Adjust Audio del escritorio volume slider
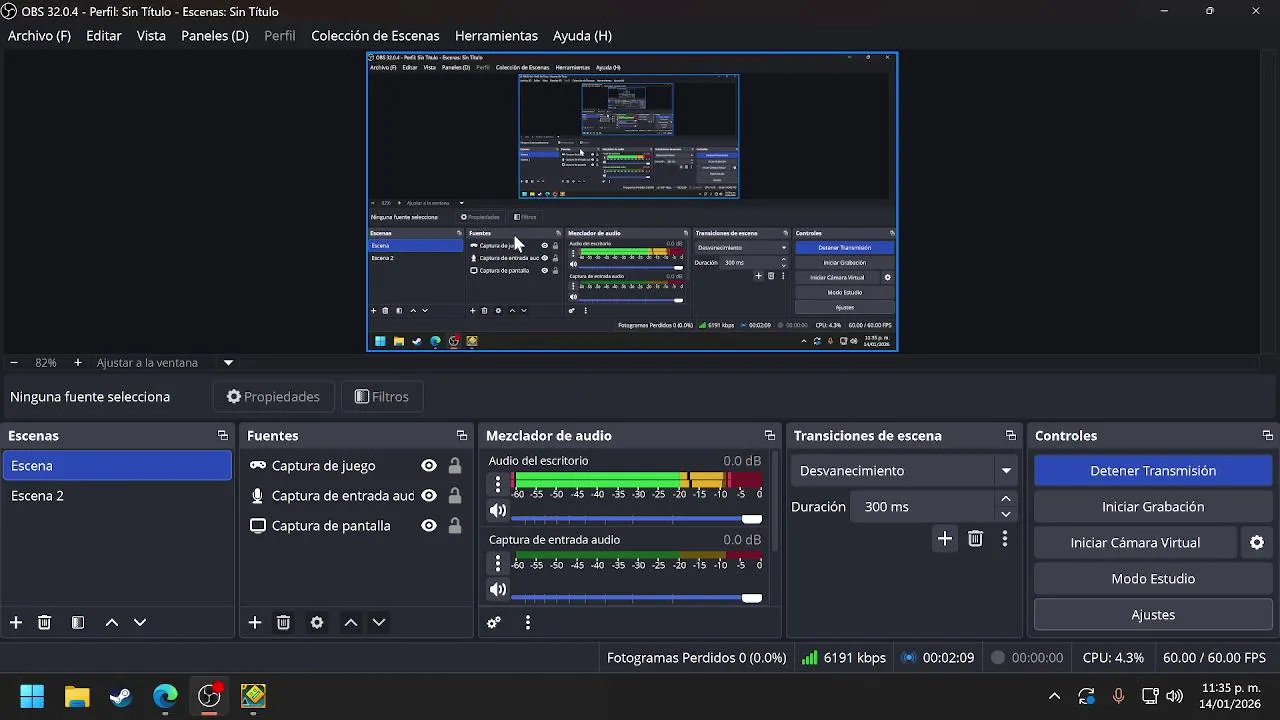Viewport: 1280px width, 720px height. click(x=636, y=519)
